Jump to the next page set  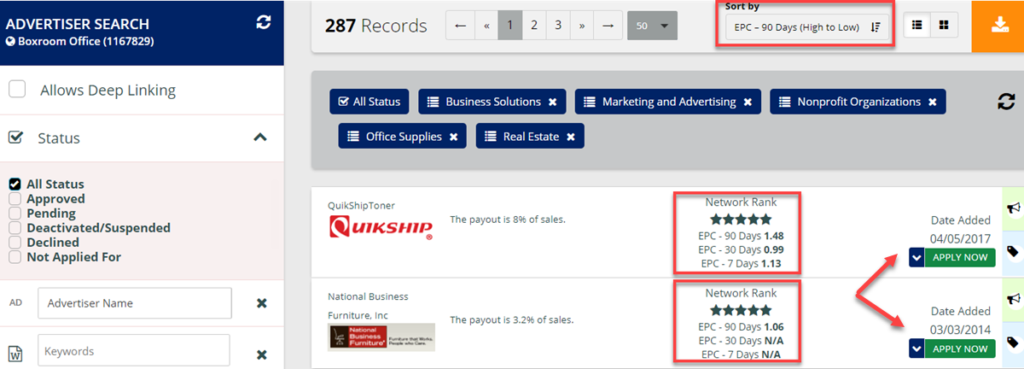tap(582, 25)
